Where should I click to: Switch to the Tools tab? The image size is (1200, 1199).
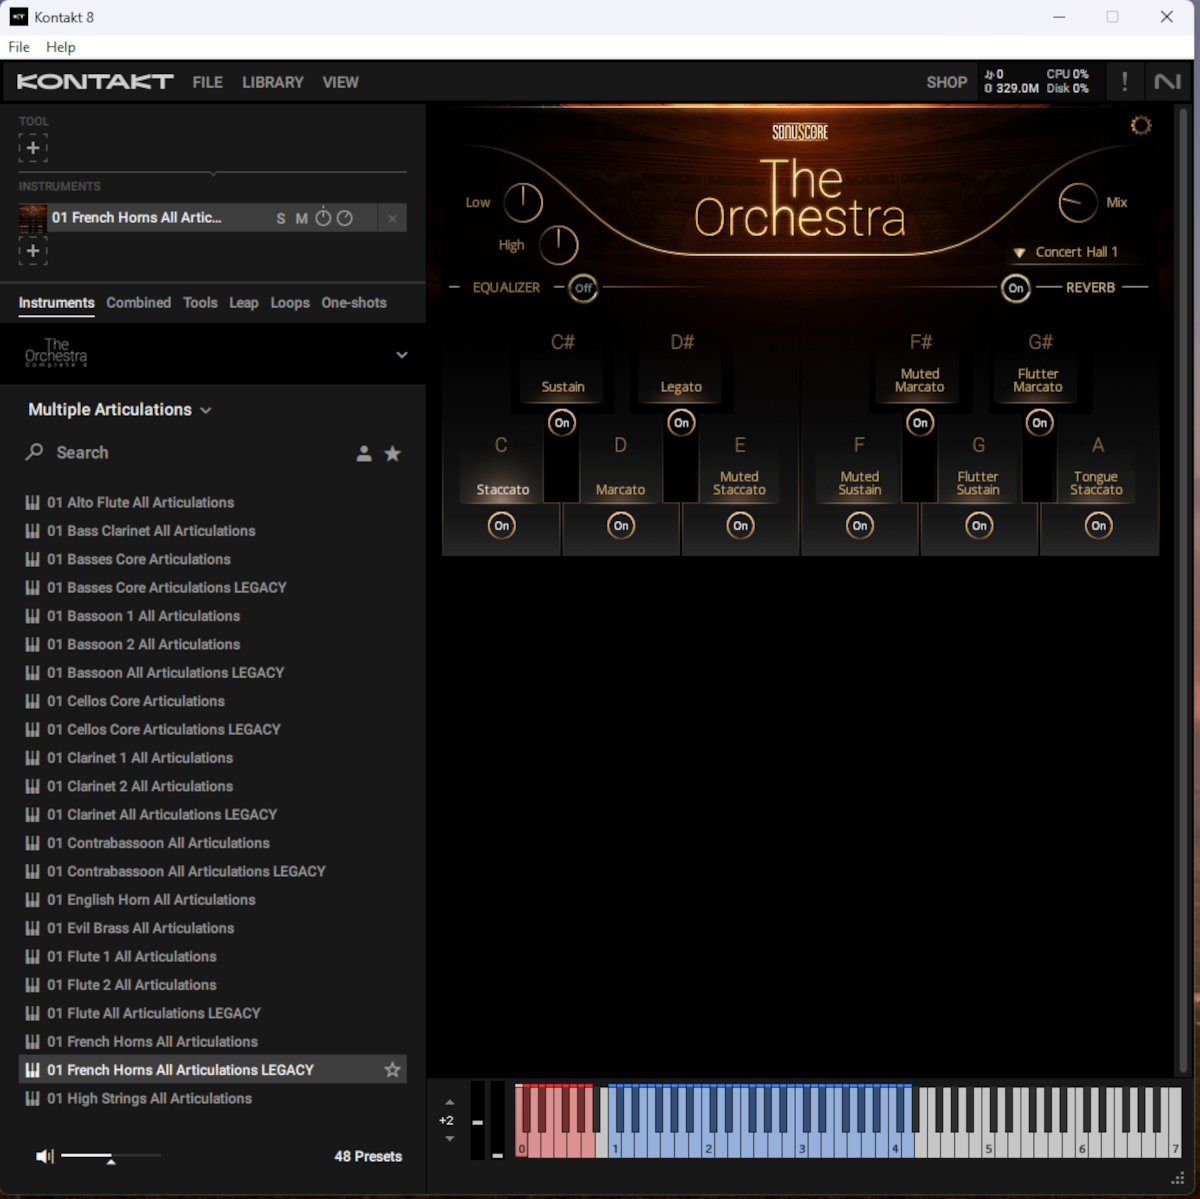(200, 303)
